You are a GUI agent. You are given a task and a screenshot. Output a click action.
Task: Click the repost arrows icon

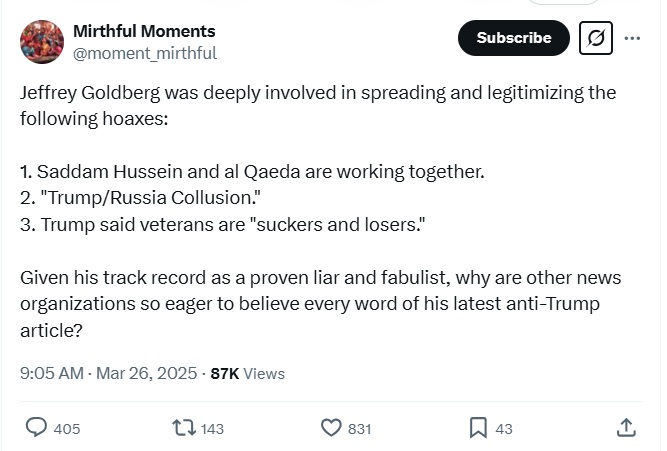coord(183,428)
